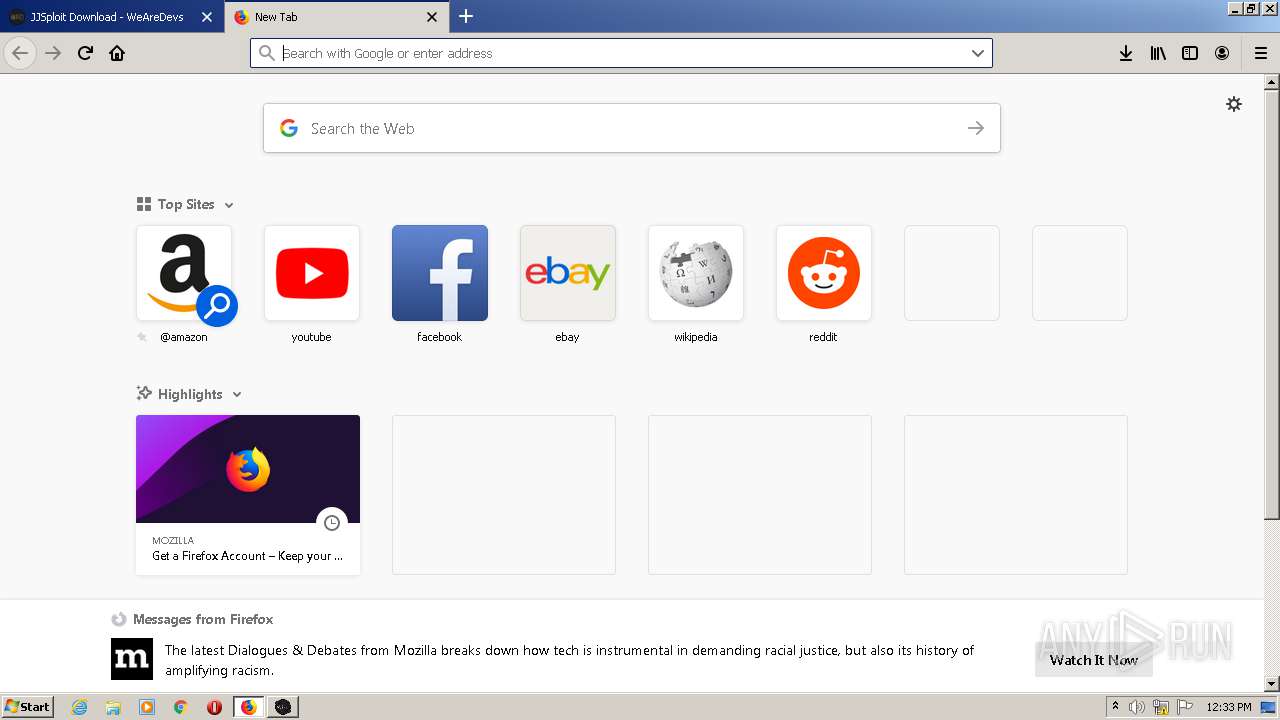Reload the current page
The image size is (1280, 720).
(x=85, y=53)
